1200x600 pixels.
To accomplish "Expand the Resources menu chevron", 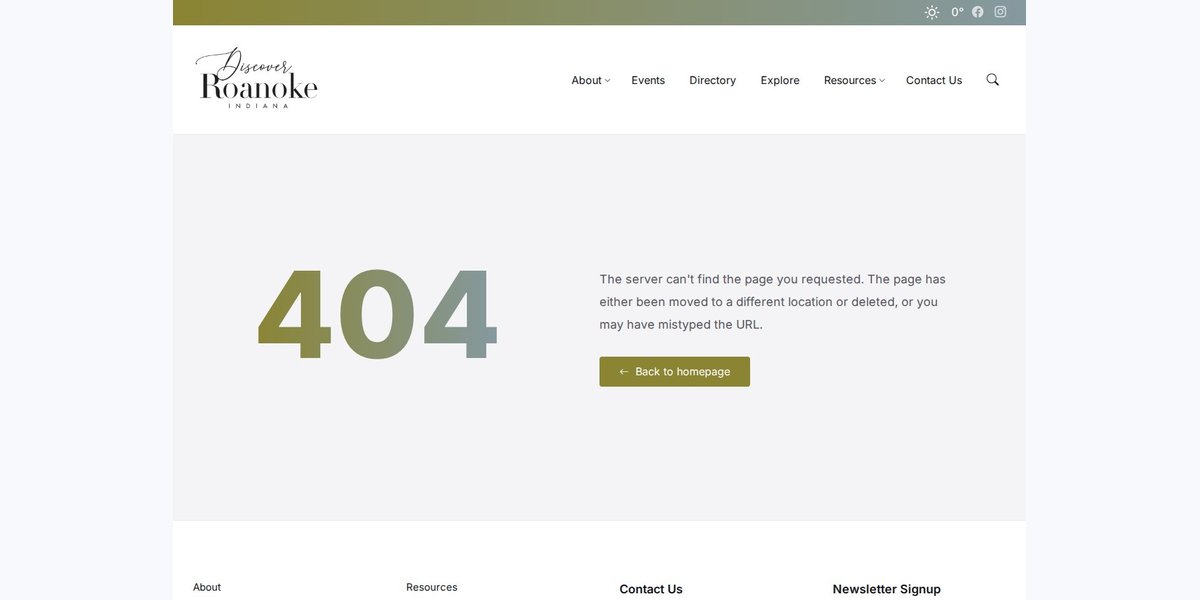I will point(882,81).
